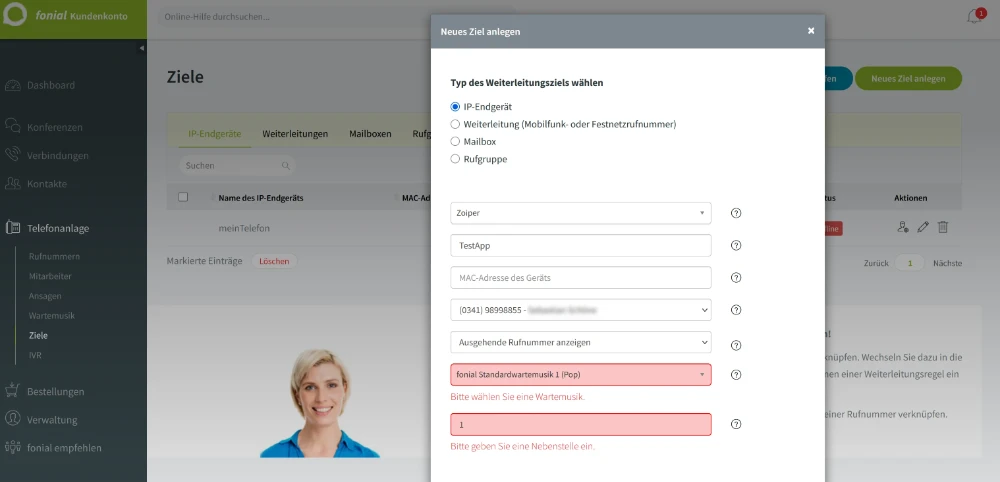The height and width of the screenshot is (482, 1000).
Task: Go to Ansagen submenu item
Action: (45, 296)
